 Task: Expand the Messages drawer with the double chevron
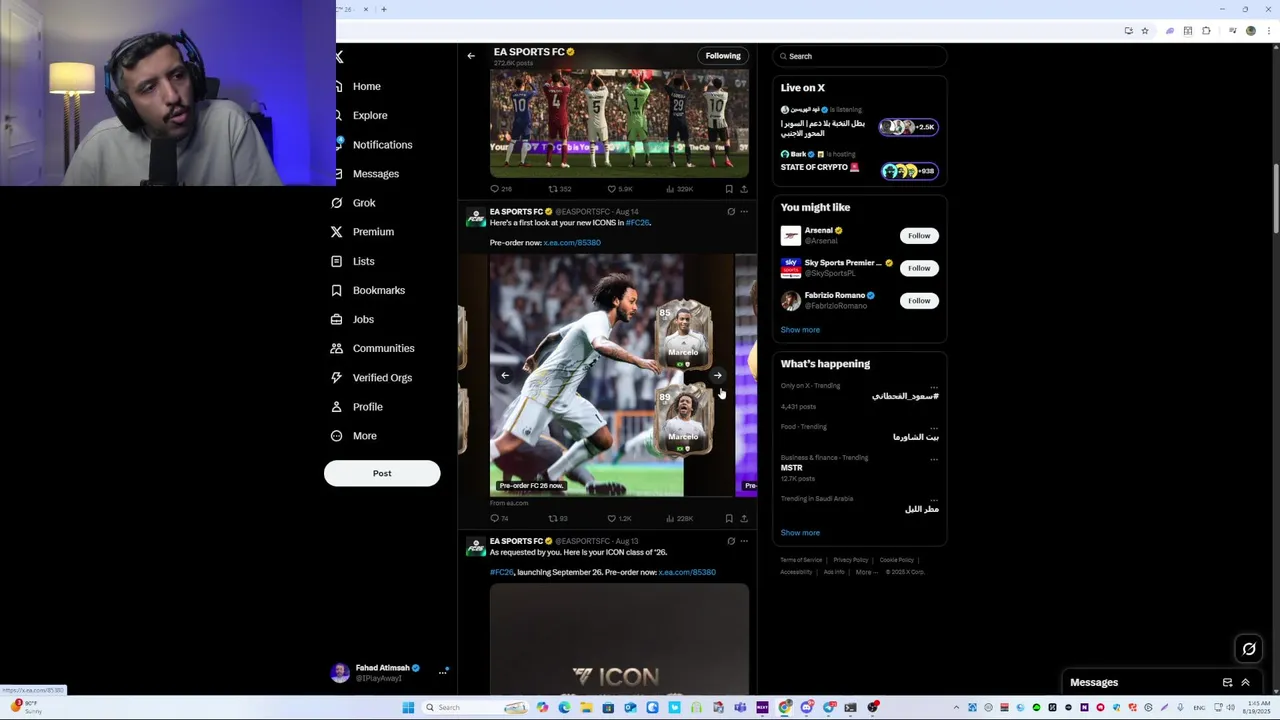(1245, 682)
